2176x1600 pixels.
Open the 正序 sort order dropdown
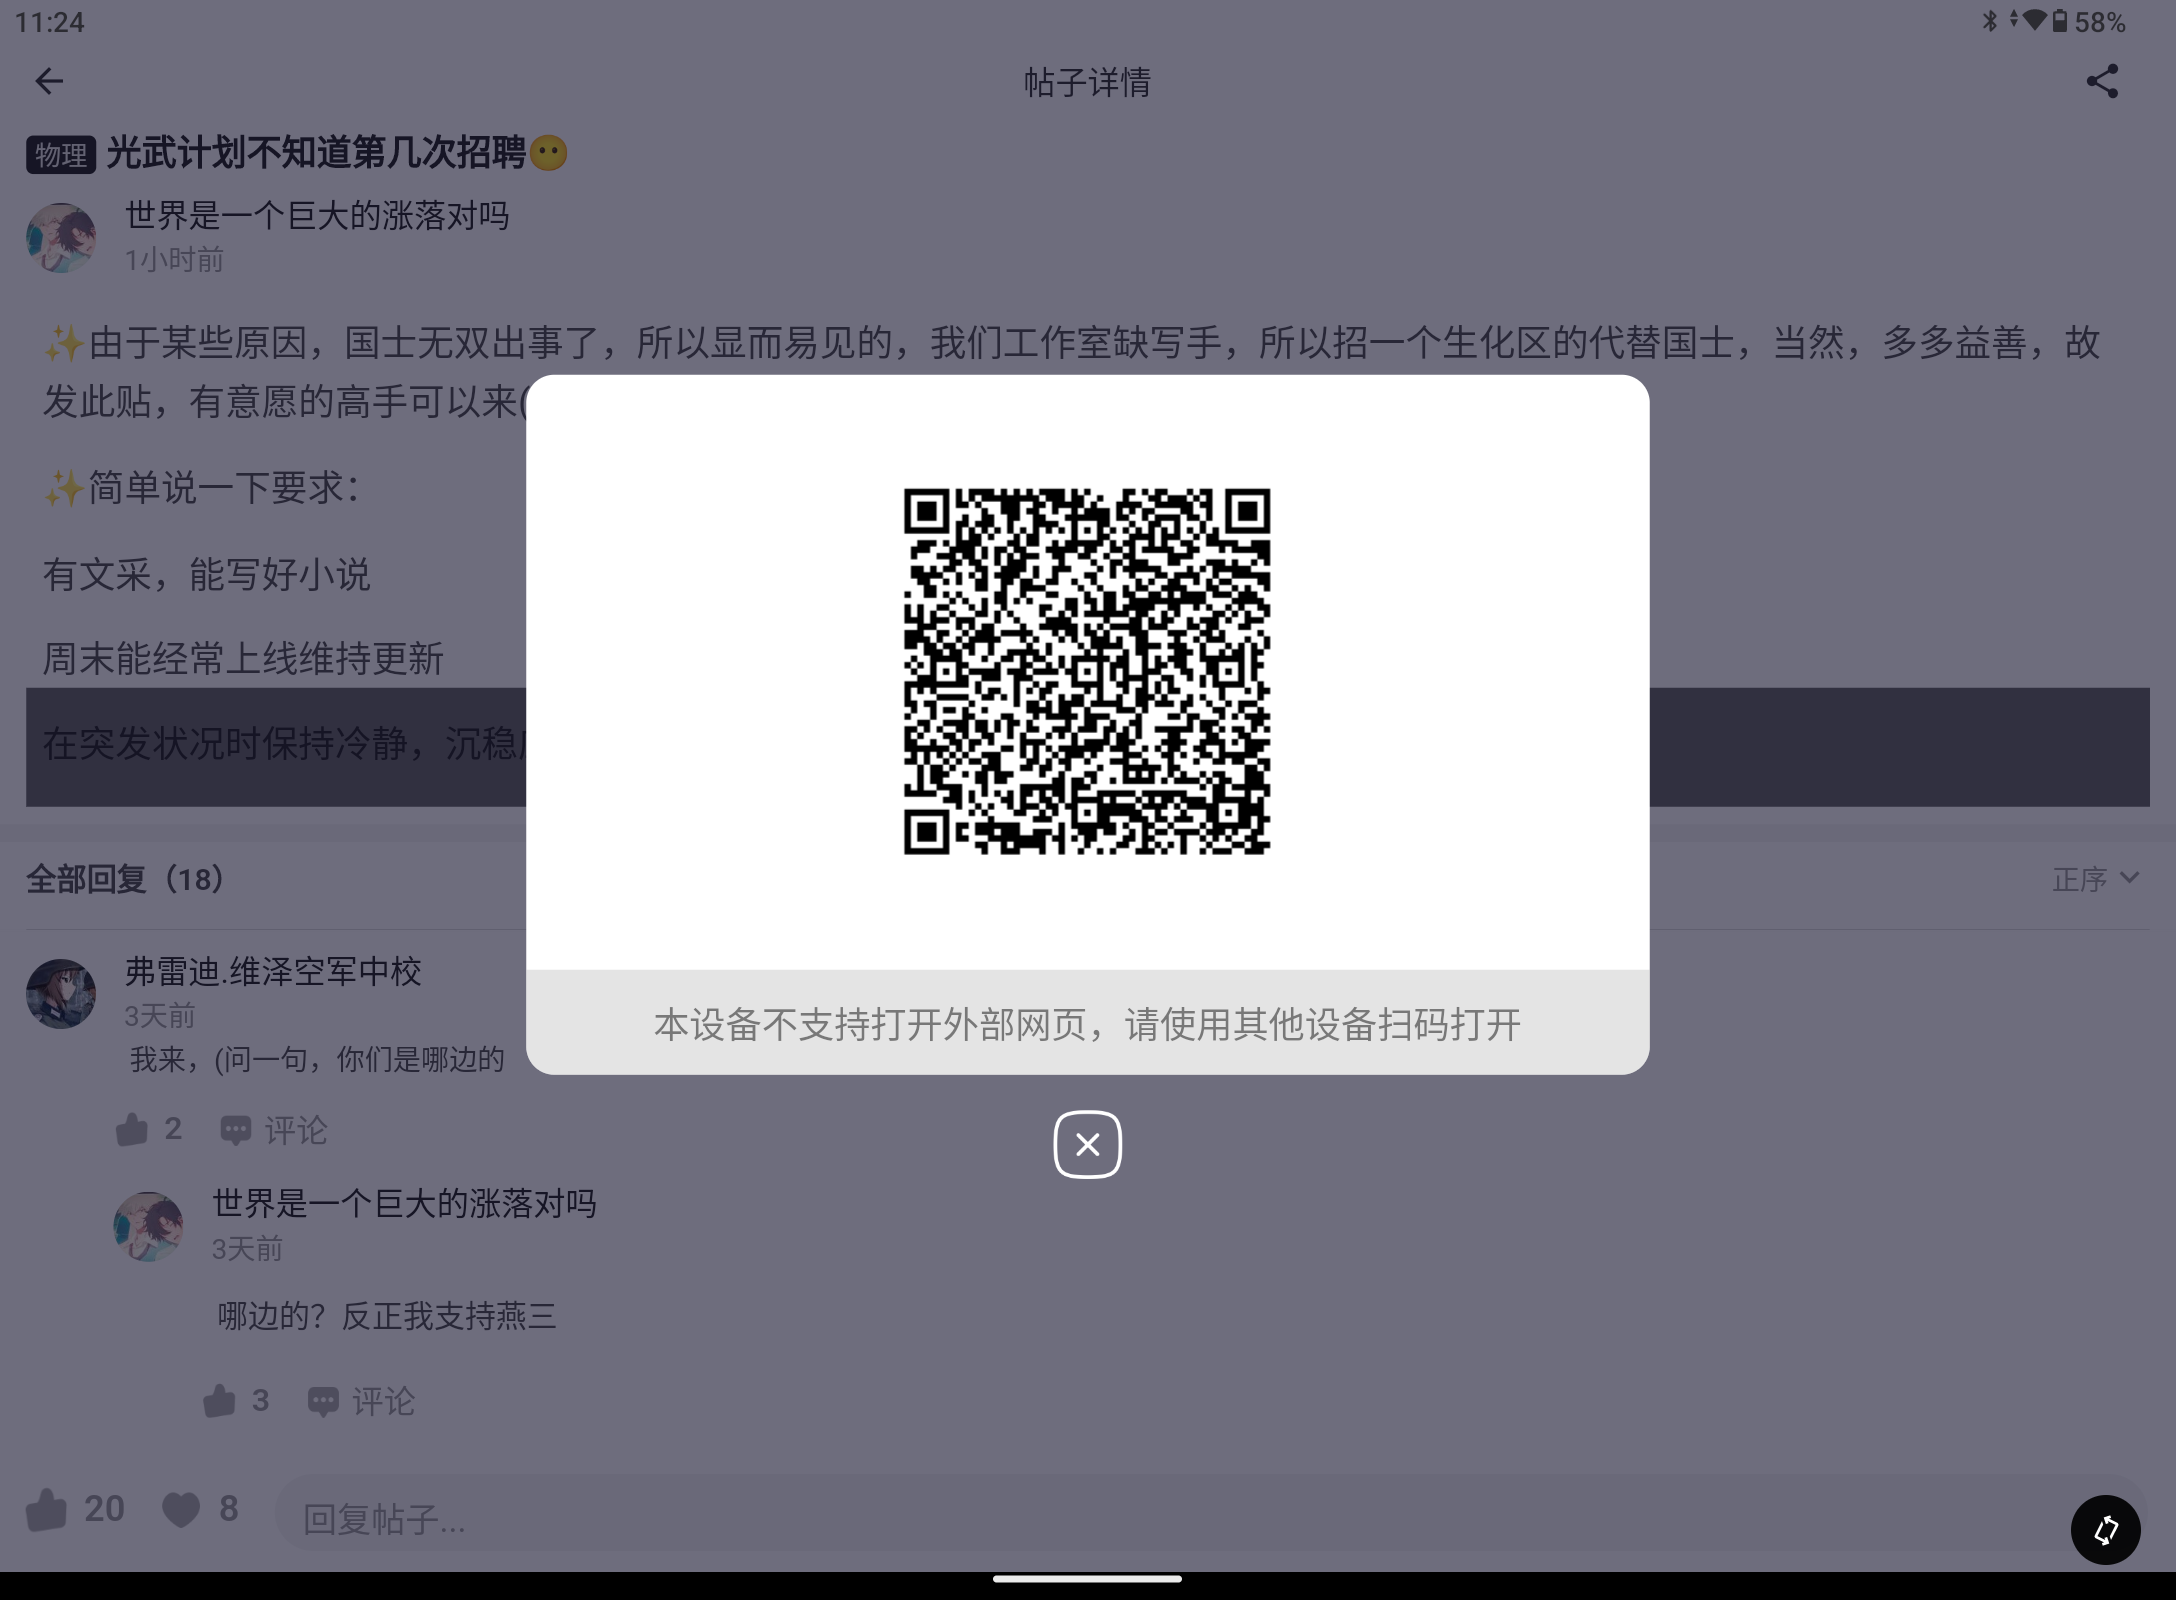[2096, 879]
